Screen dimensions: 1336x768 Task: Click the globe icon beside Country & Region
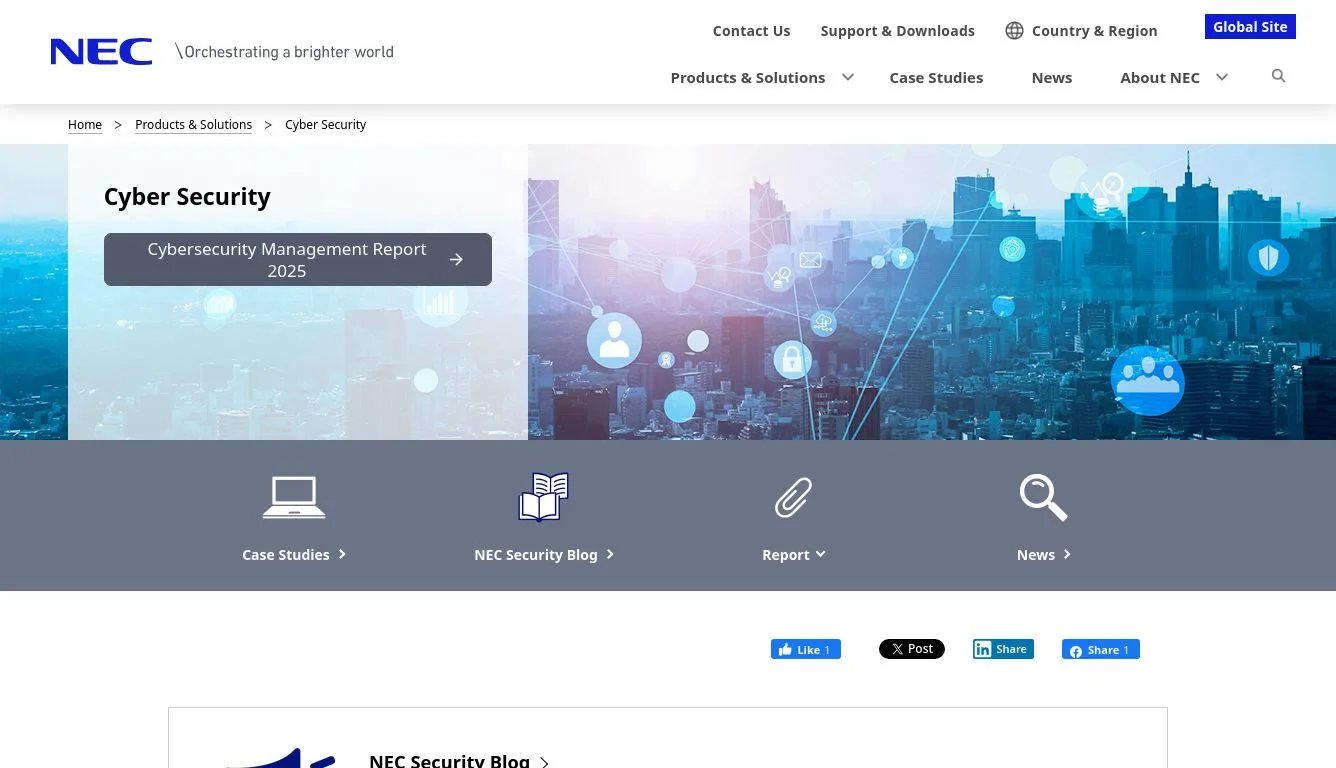[1014, 31]
